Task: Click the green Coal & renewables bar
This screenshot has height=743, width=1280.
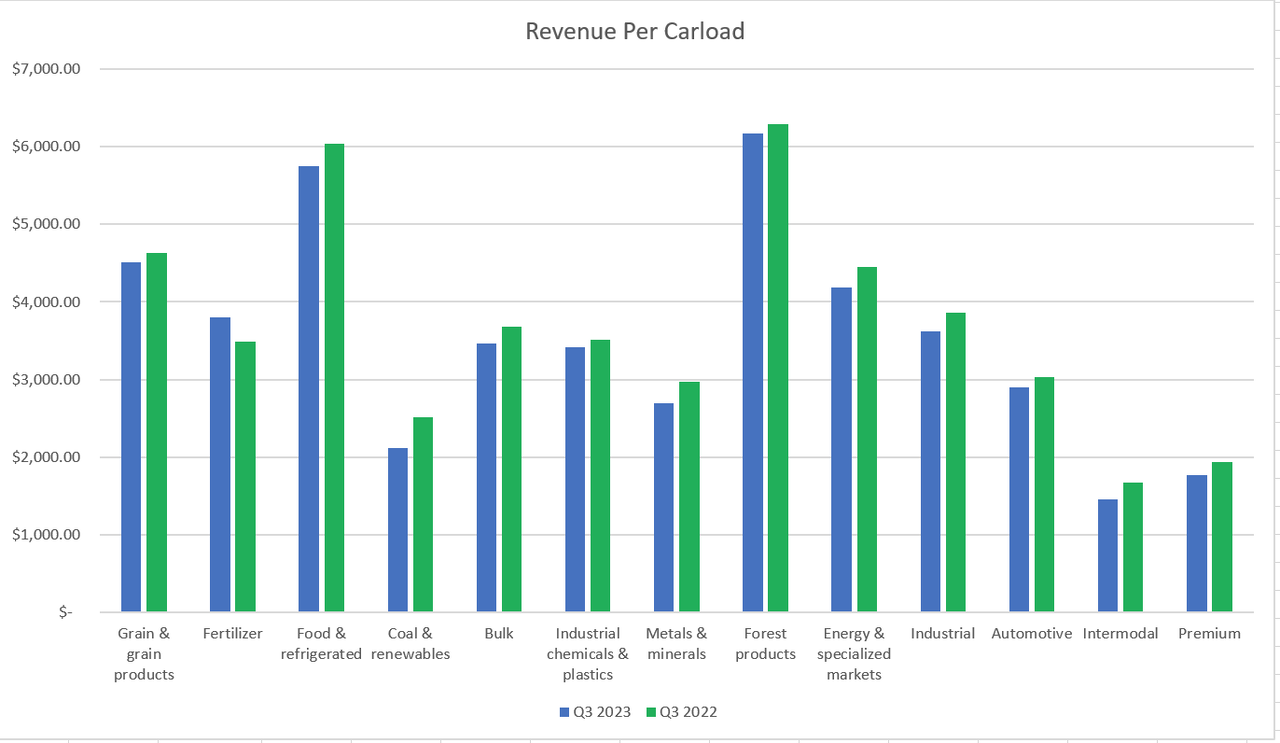Action: (423, 514)
